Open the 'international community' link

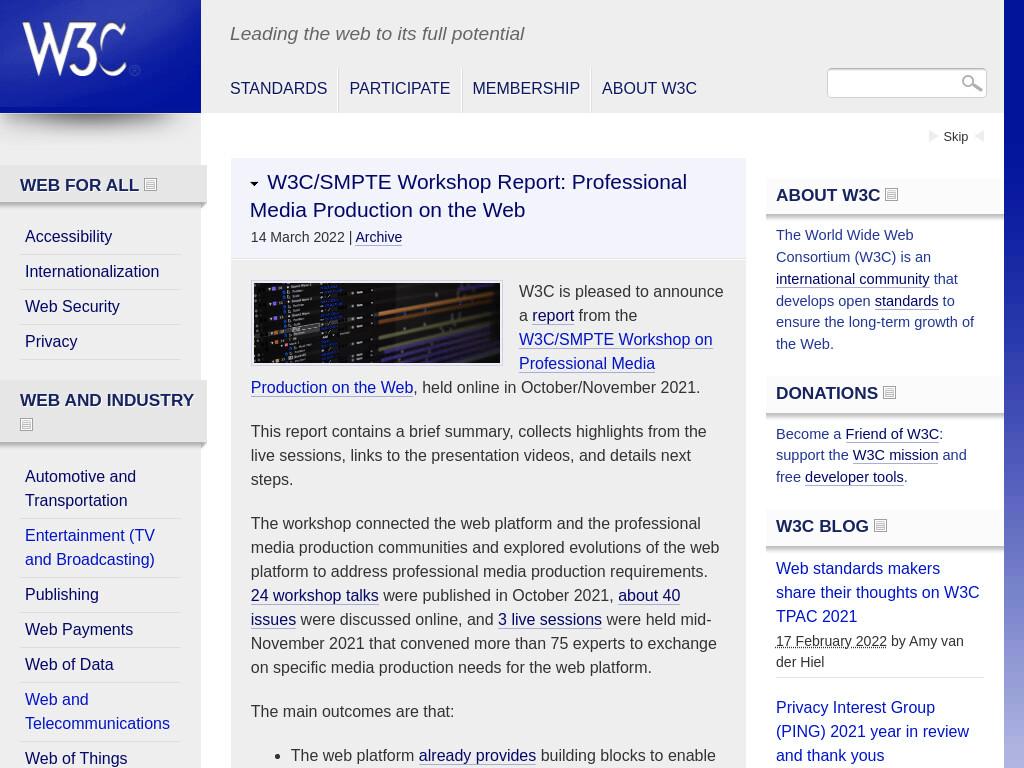click(852, 279)
